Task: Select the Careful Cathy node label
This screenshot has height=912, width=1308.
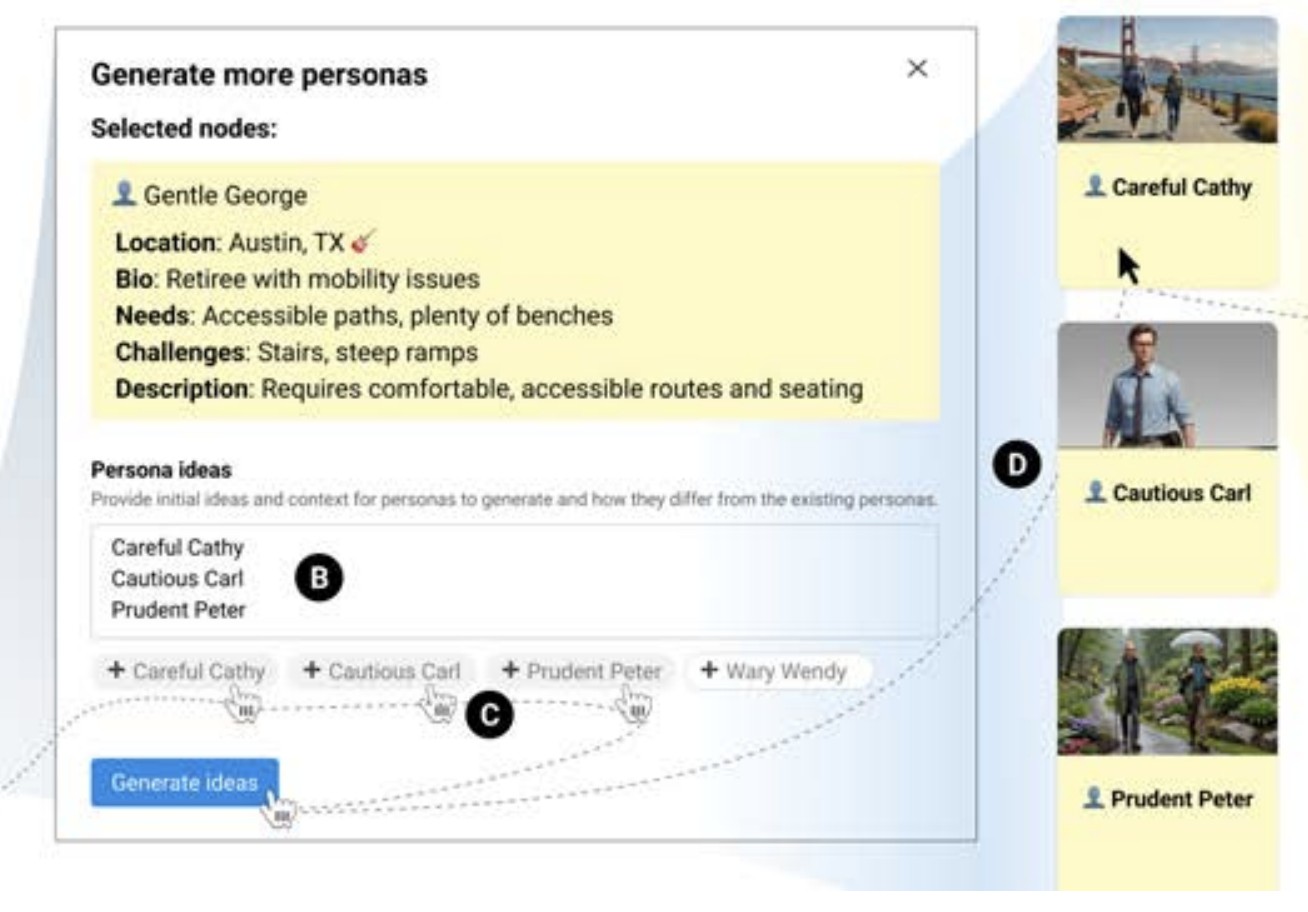Action: (x=1181, y=187)
